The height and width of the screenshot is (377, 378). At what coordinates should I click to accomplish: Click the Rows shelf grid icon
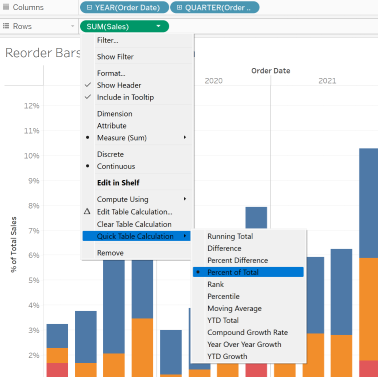[6, 26]
